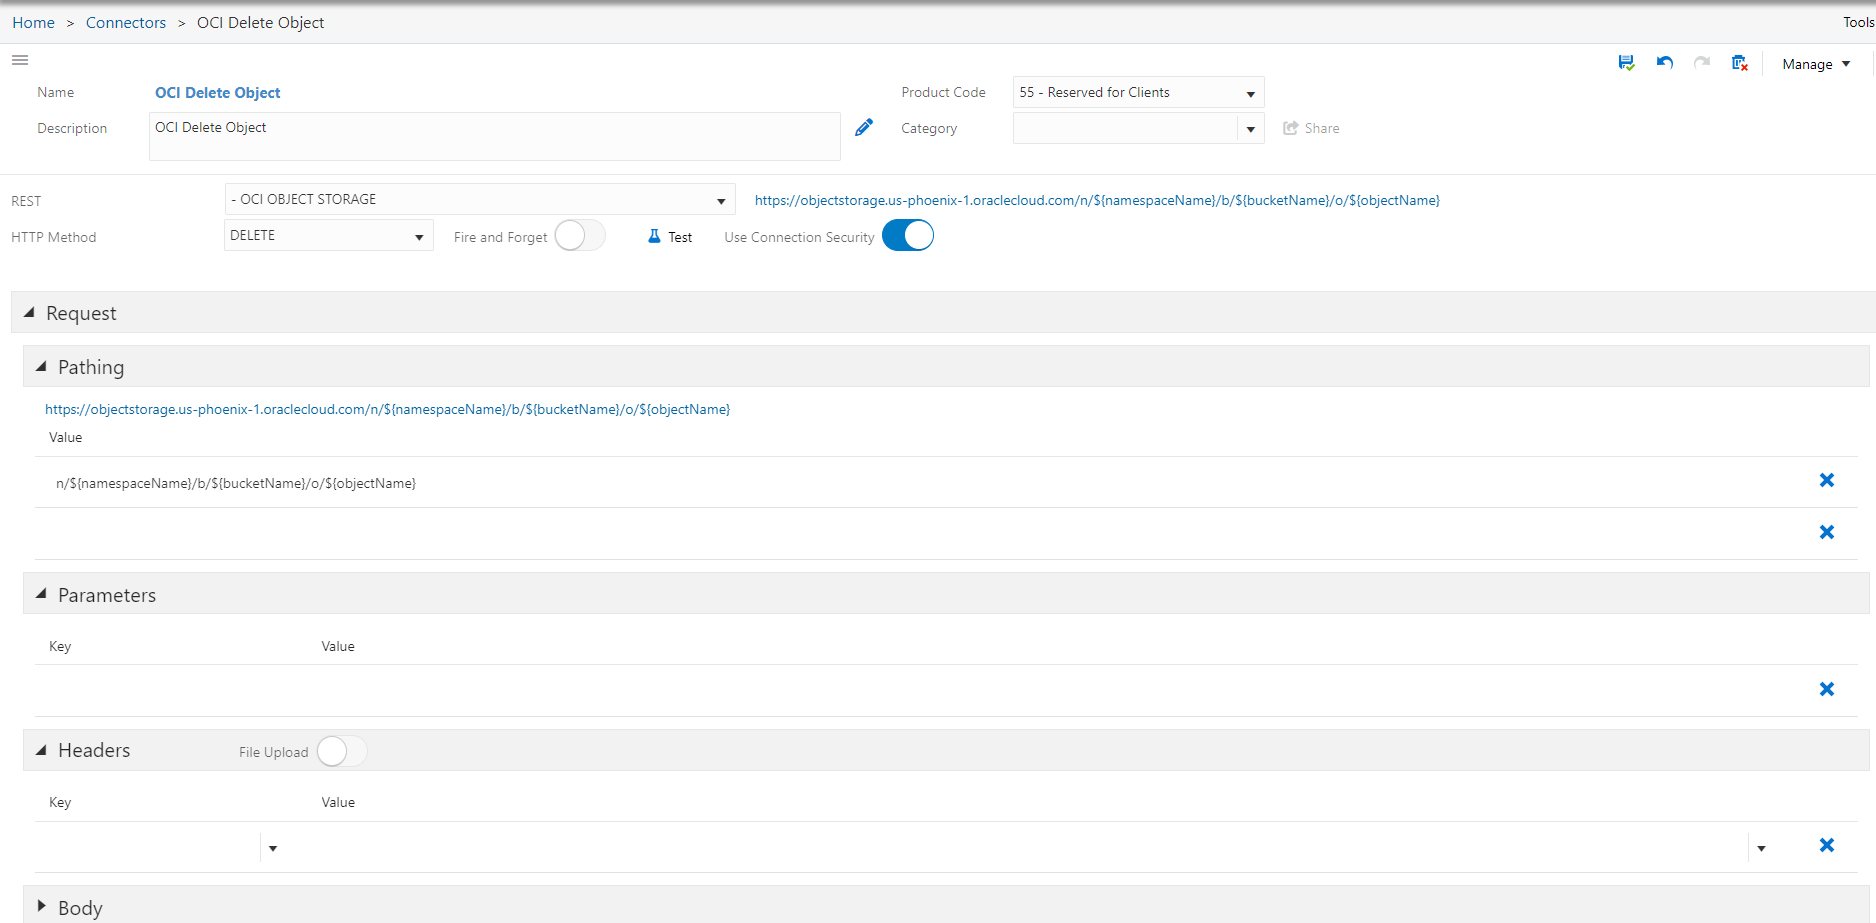Collapse the Pathing section
Screen dimensions: 1876x923
41,367
